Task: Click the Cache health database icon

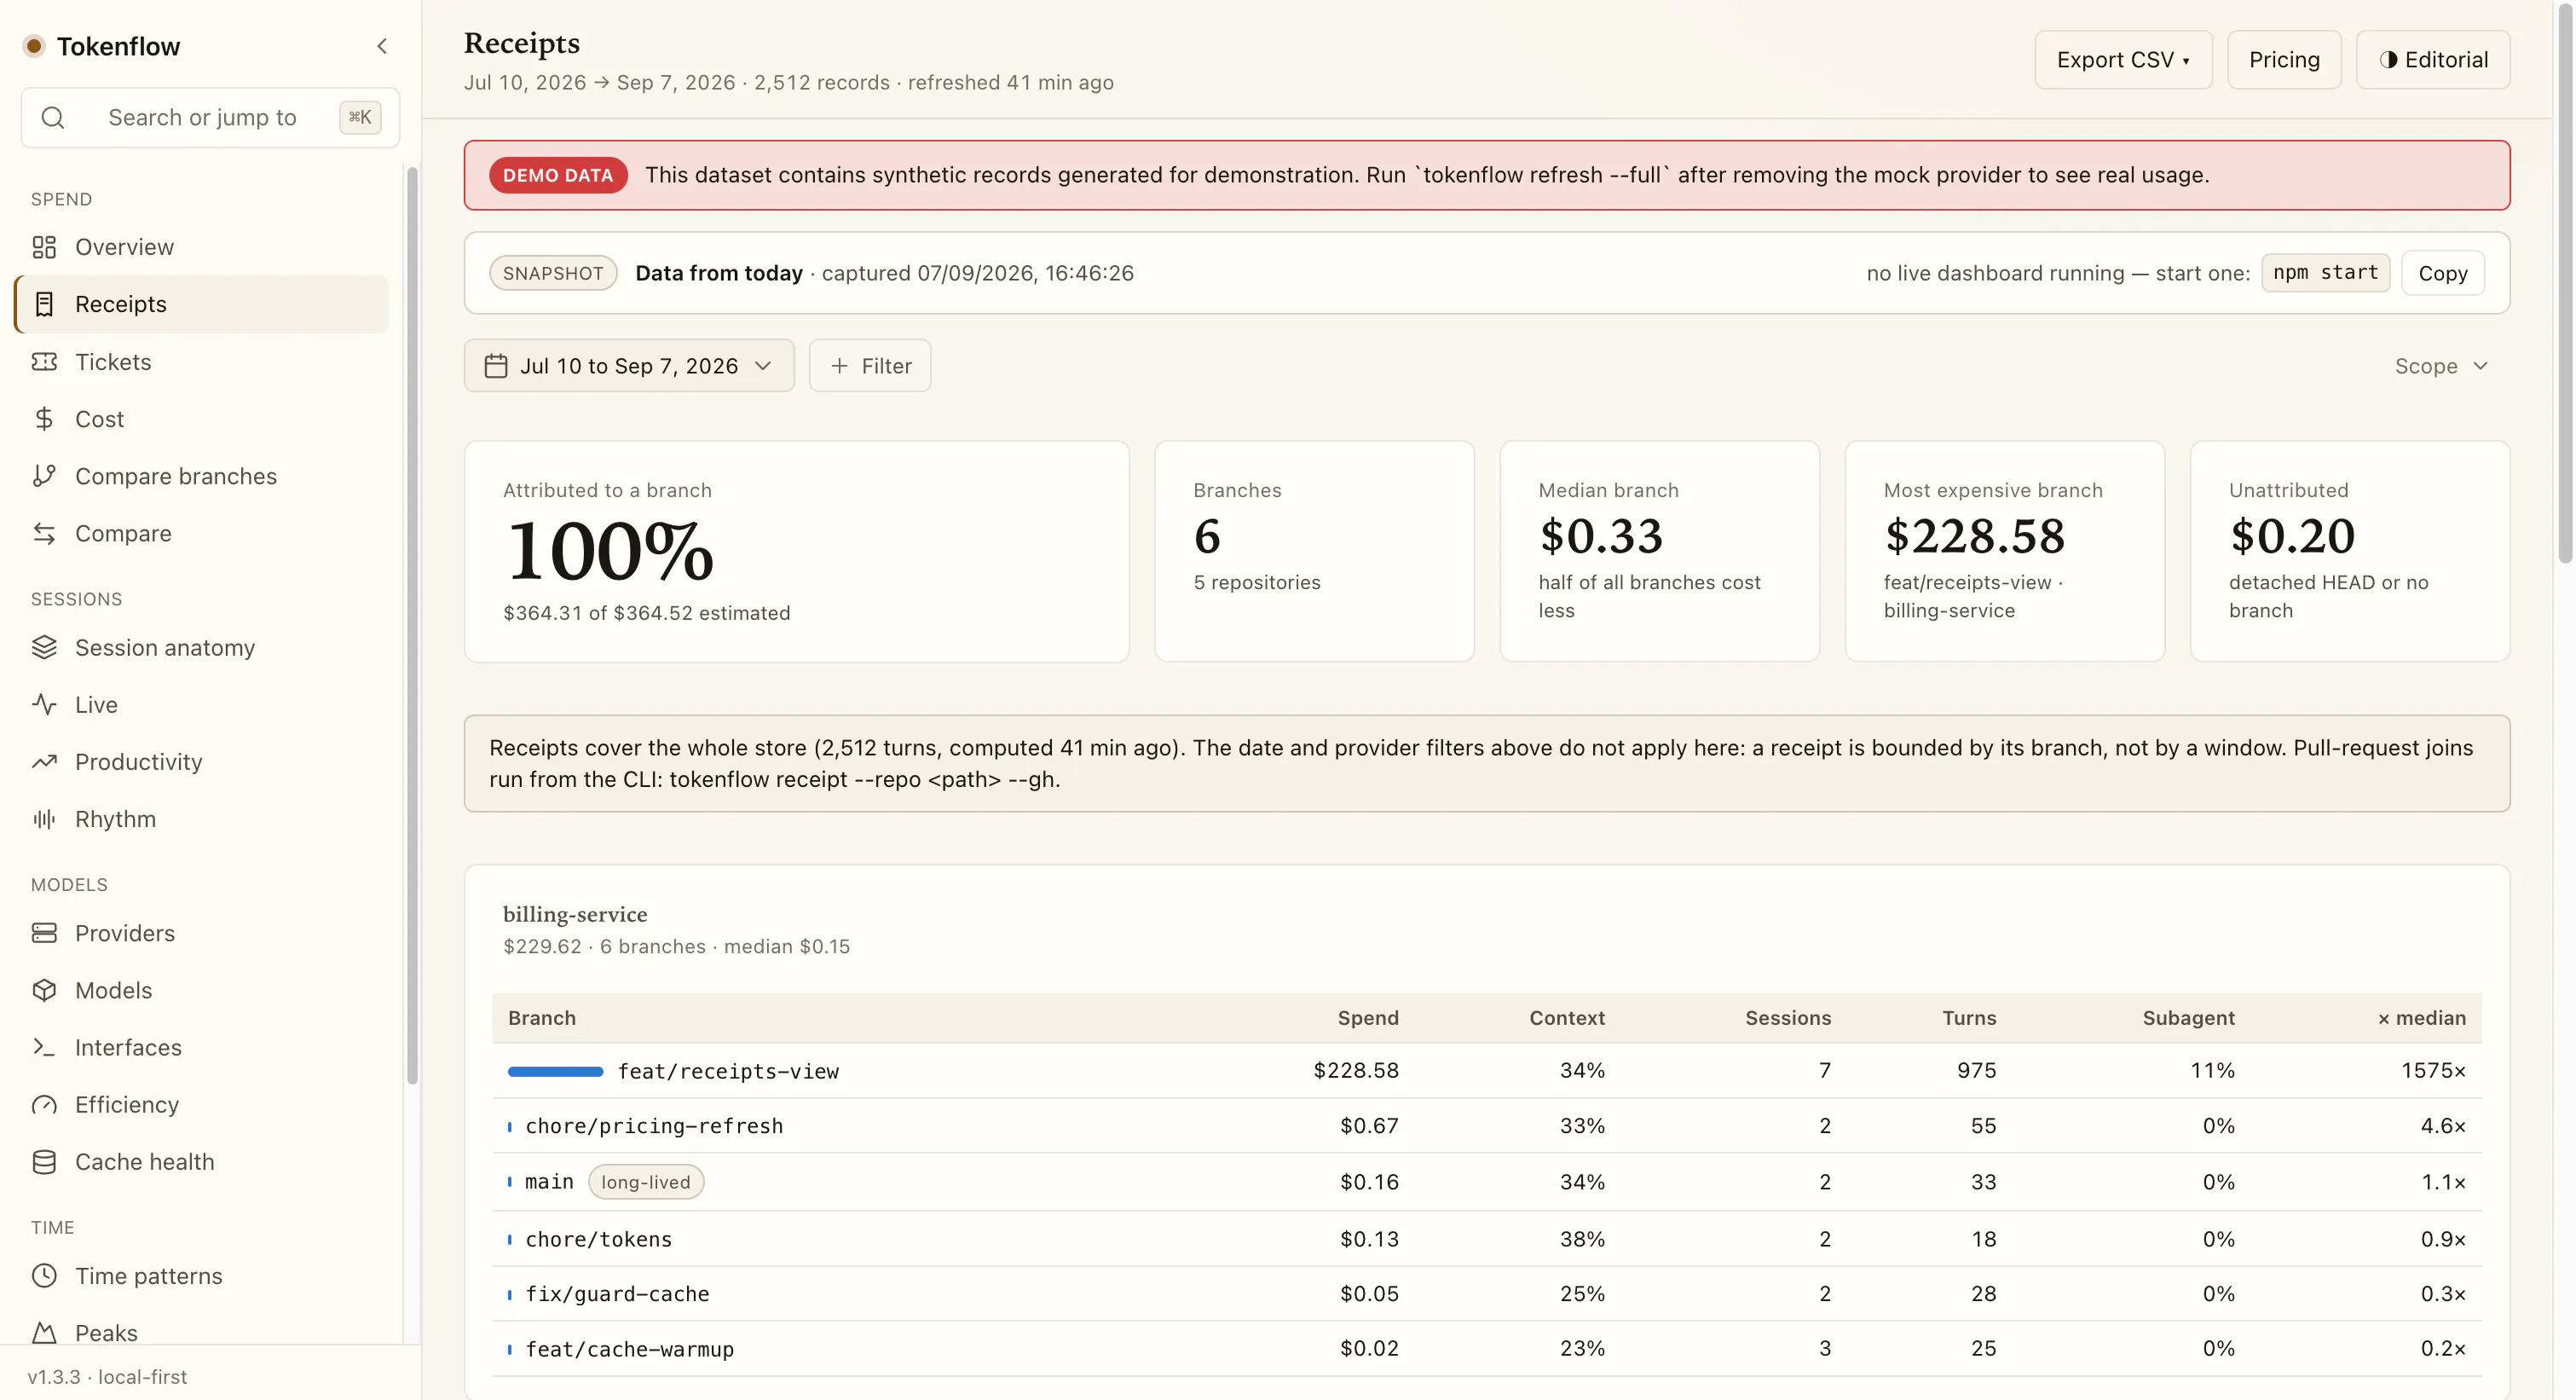Action: [44, 1161]
